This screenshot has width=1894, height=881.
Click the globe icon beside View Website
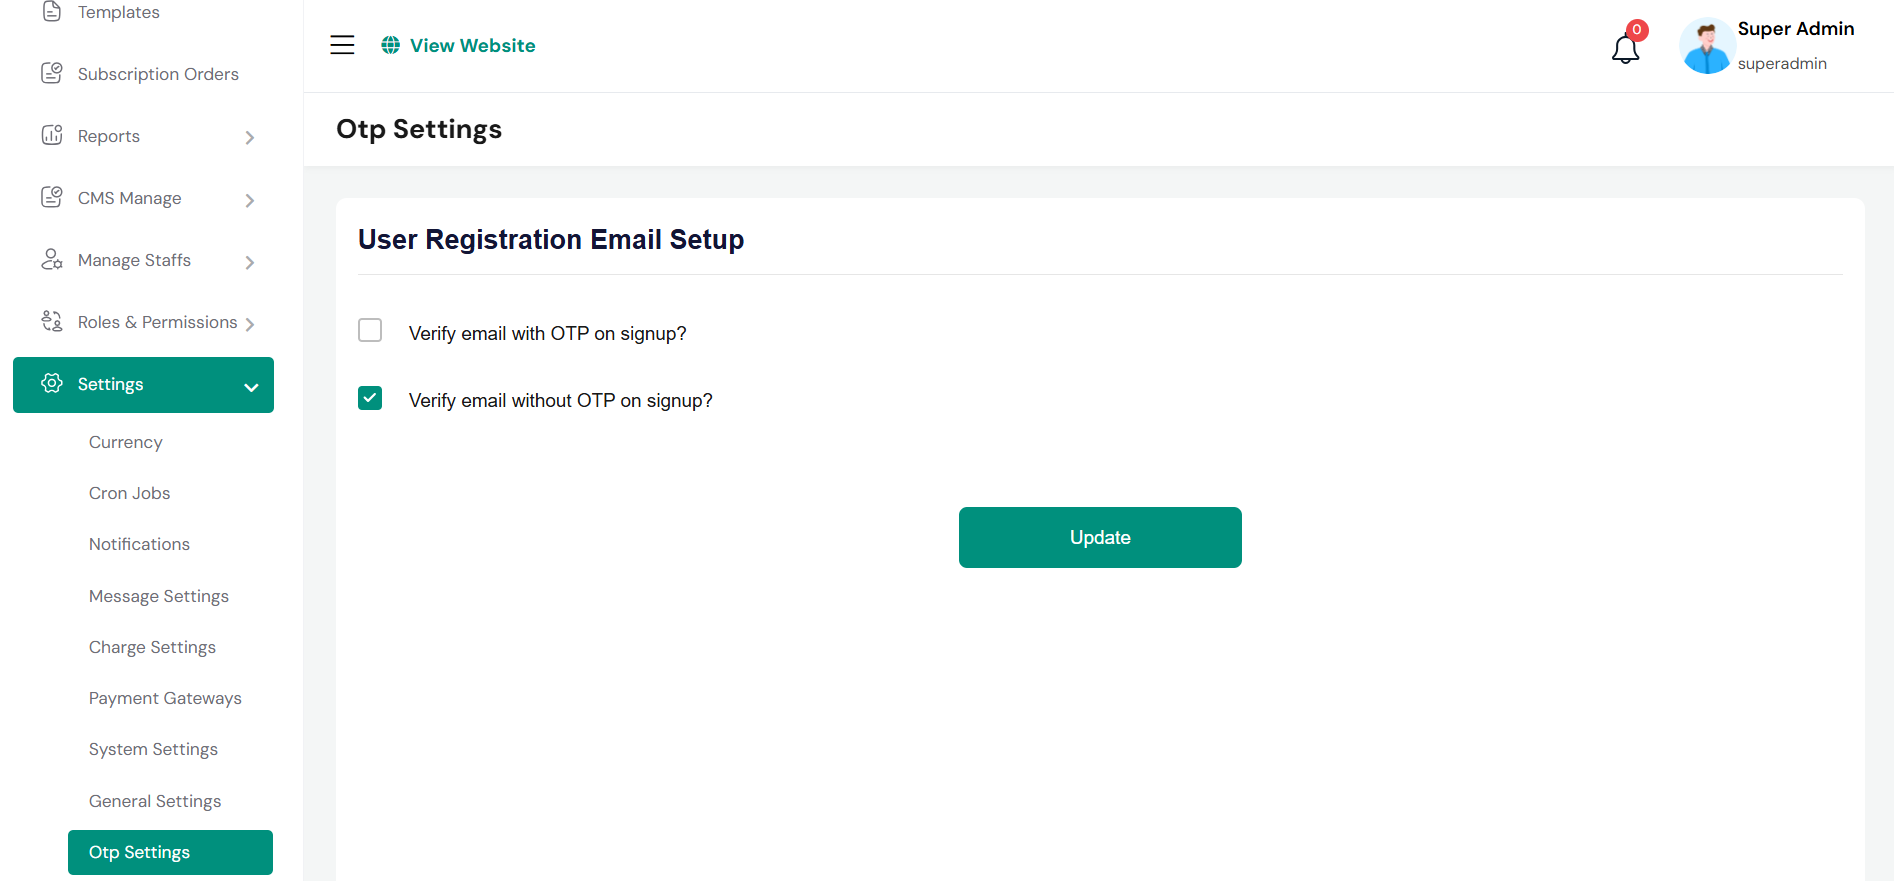pos(391,45)
